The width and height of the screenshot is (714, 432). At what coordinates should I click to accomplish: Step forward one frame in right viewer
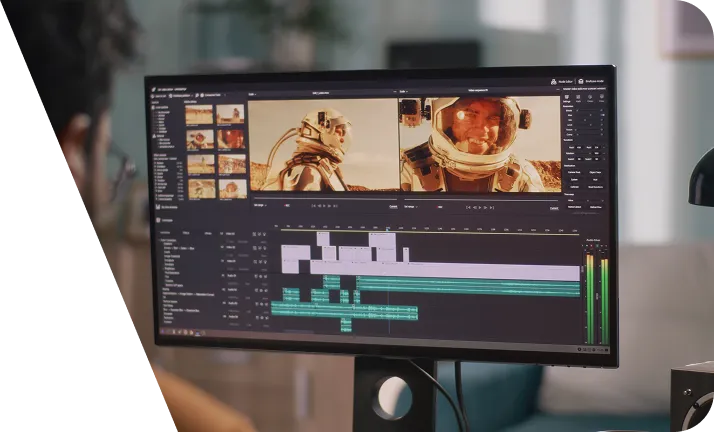tap(485, 208)
